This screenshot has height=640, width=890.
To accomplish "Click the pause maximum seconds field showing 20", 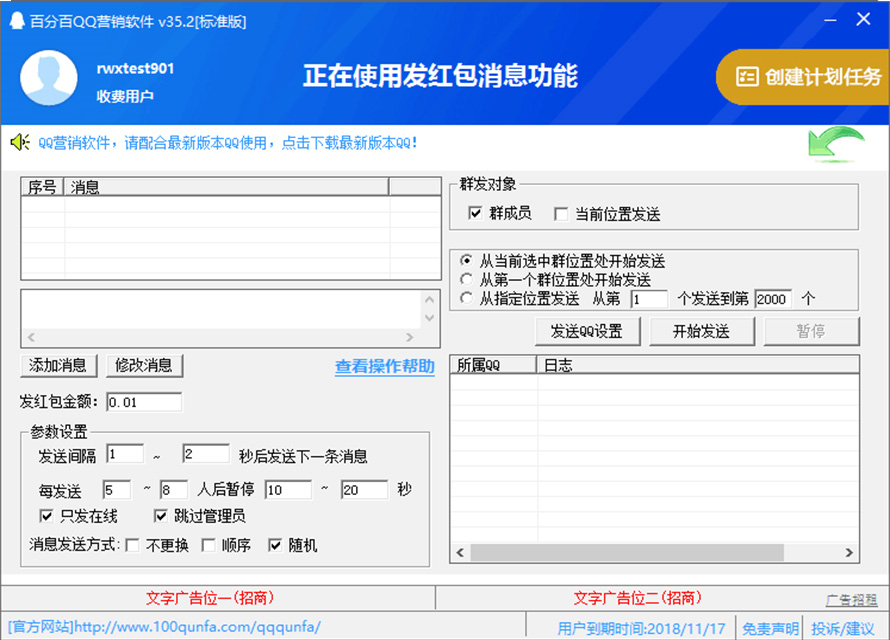I will [x=364, y=490].
